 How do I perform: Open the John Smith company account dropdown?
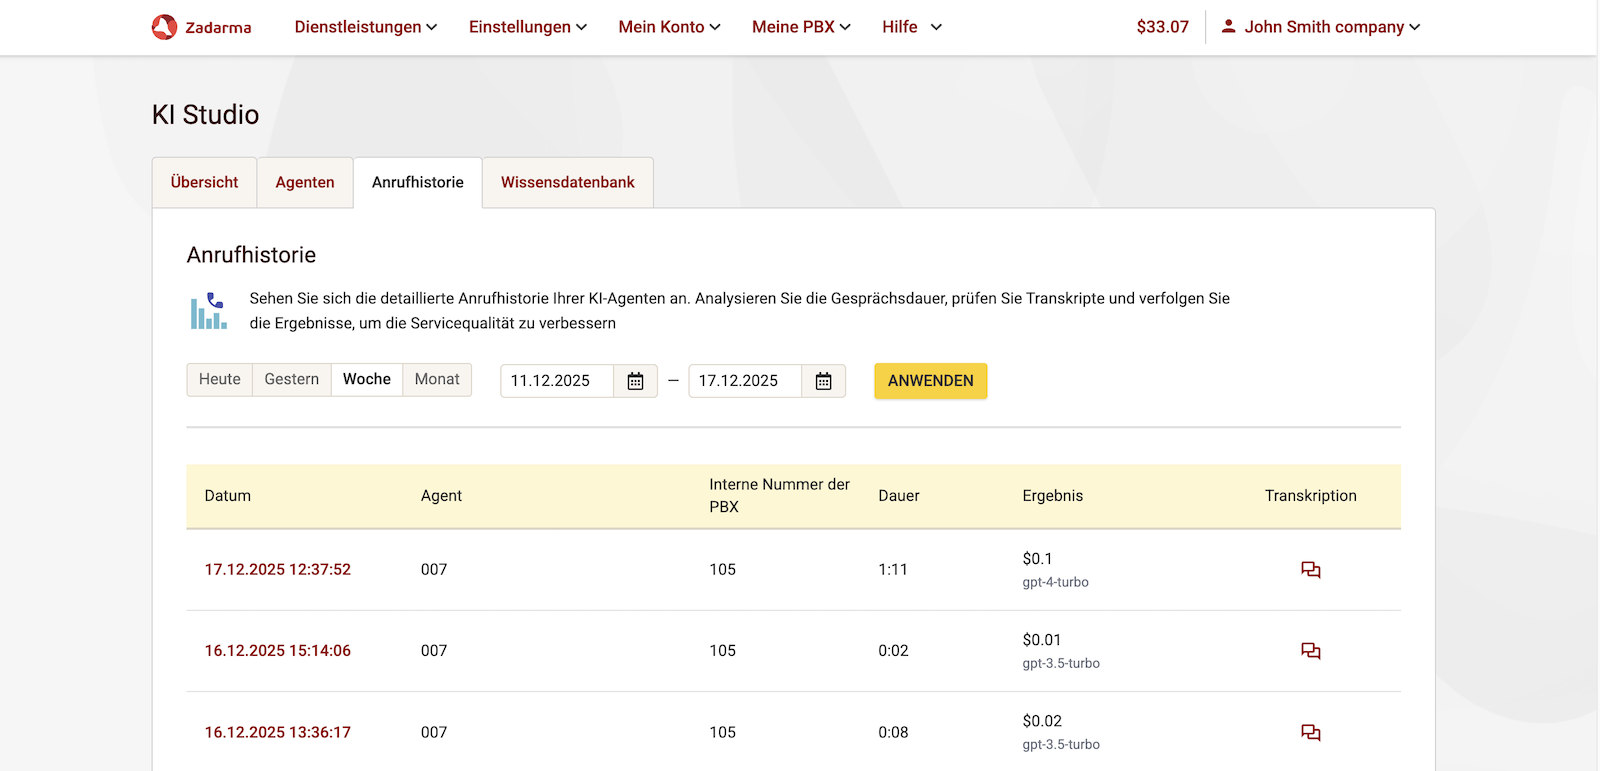(1331, 27)
